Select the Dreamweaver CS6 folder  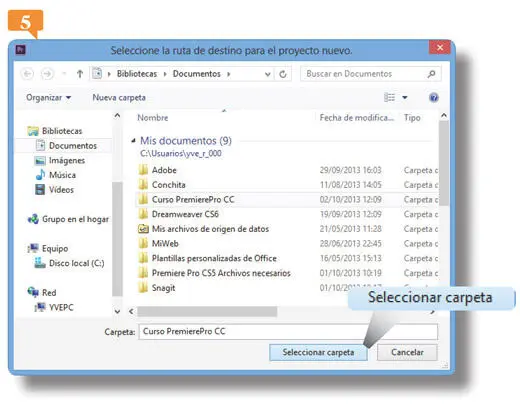pos(185,214)
